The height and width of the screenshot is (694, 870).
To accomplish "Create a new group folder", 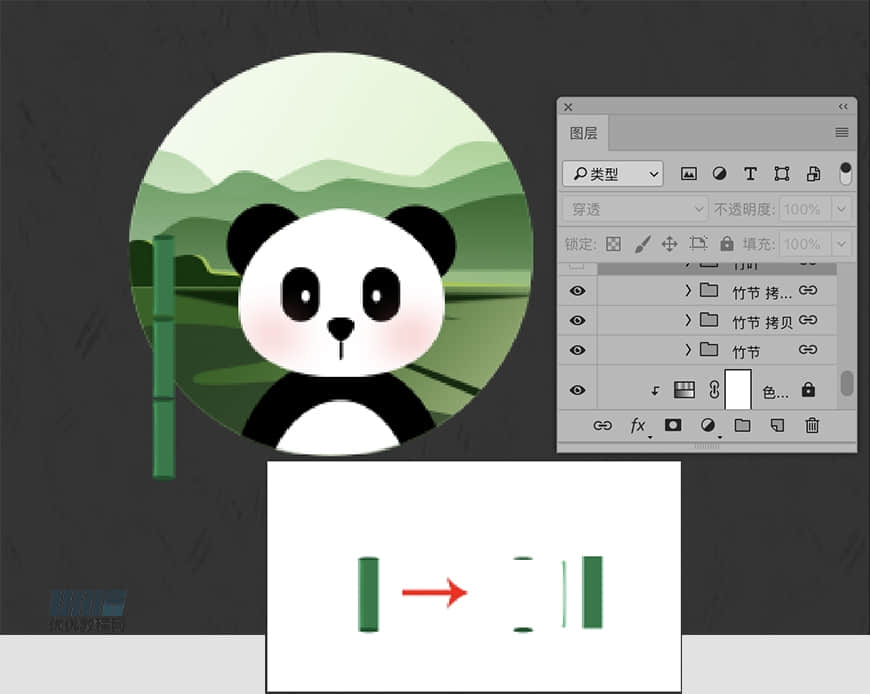I will click(742, 426).
